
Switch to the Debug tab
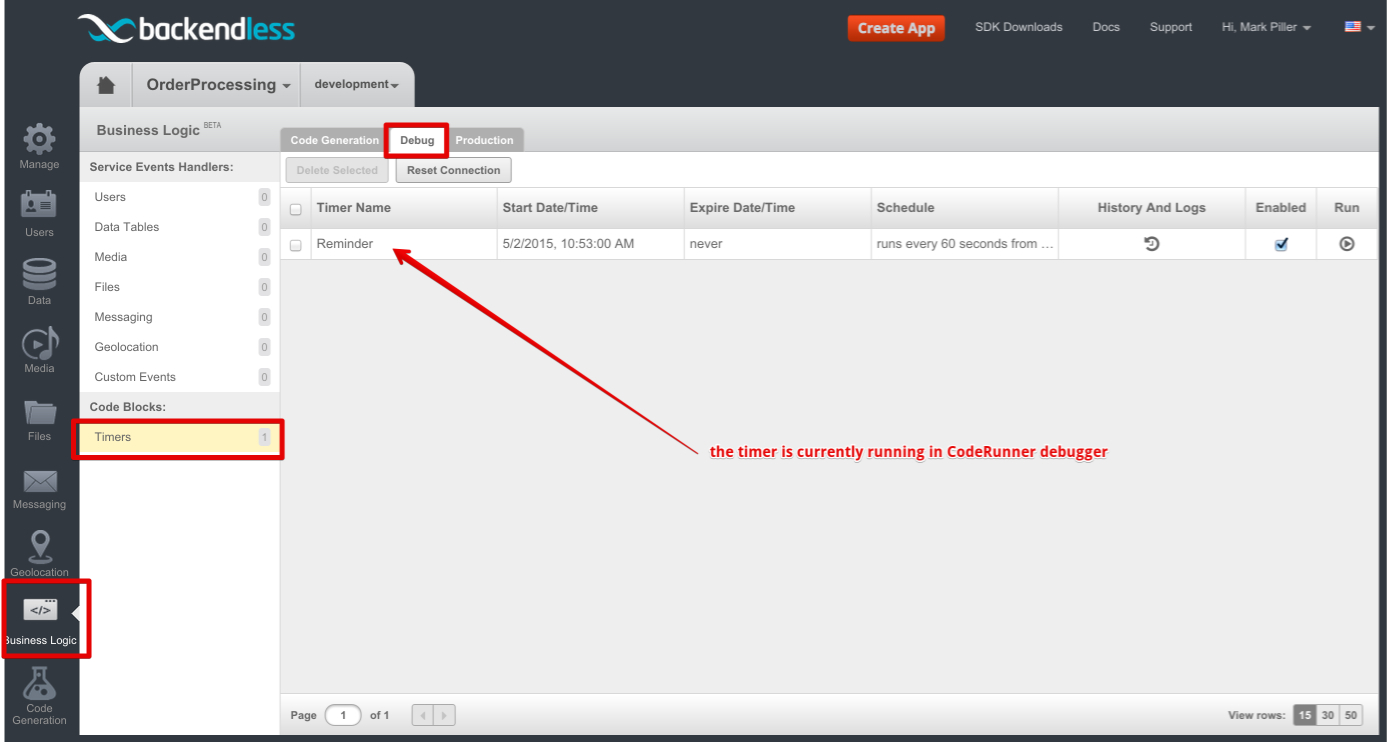tap(417, 140)
